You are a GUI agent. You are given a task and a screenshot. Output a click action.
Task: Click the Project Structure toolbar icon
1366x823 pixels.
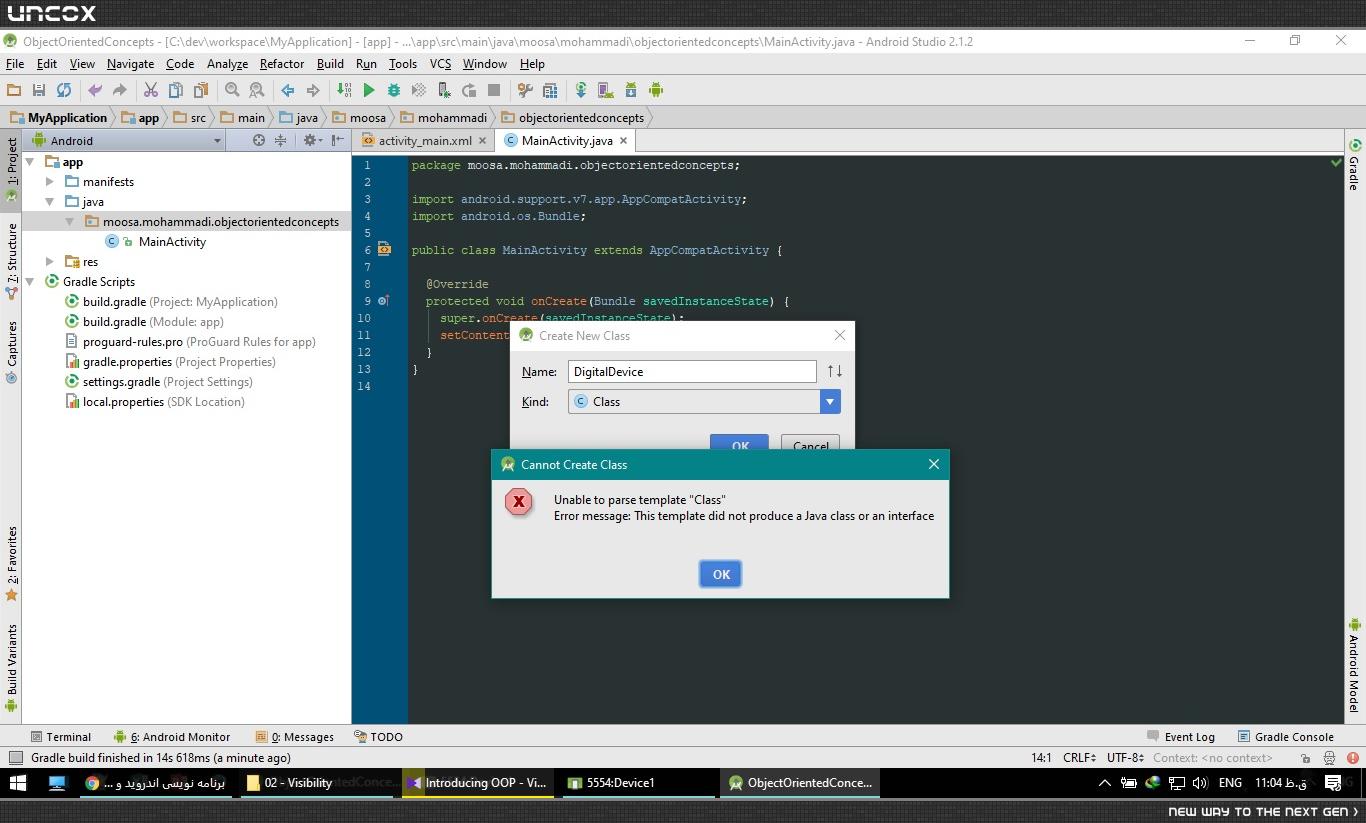pos(550,90)
